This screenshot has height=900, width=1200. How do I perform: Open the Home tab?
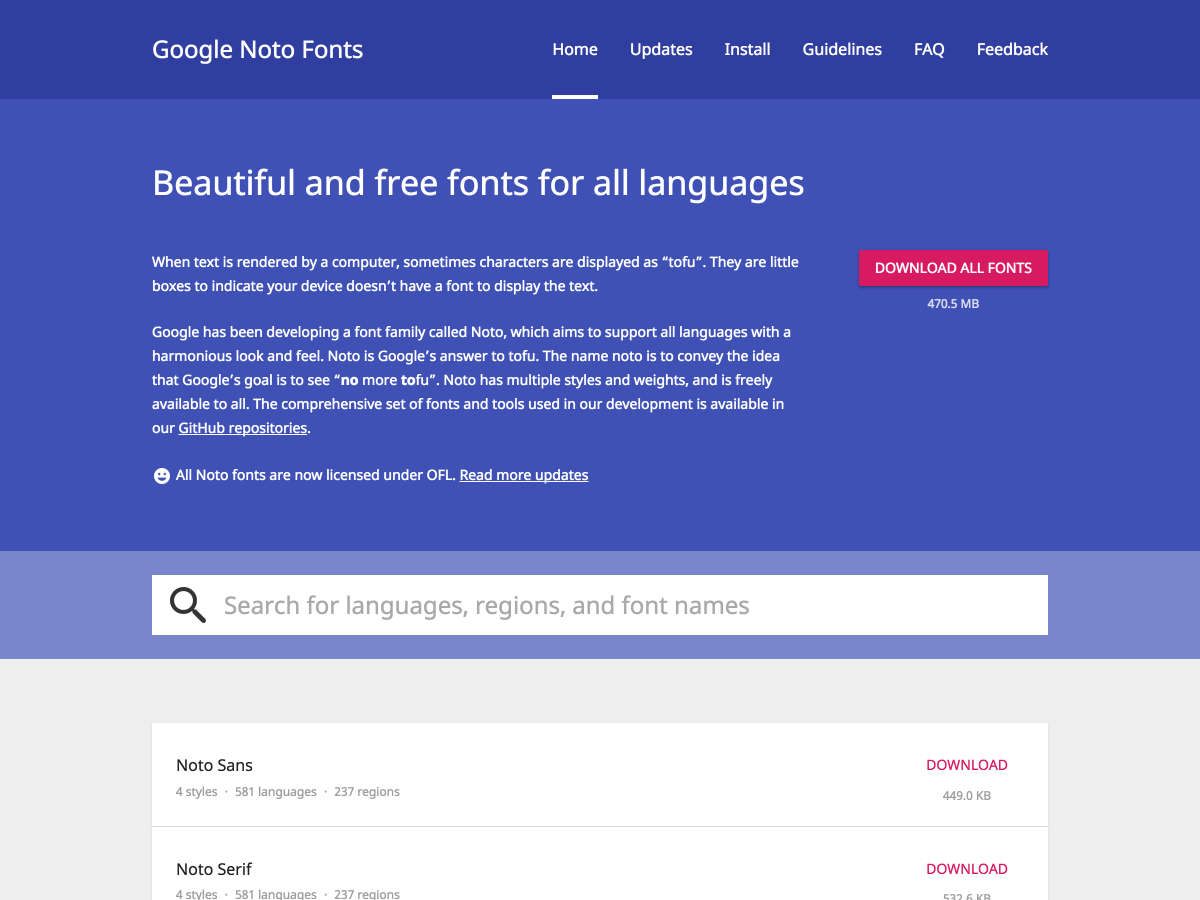point(575,49)
